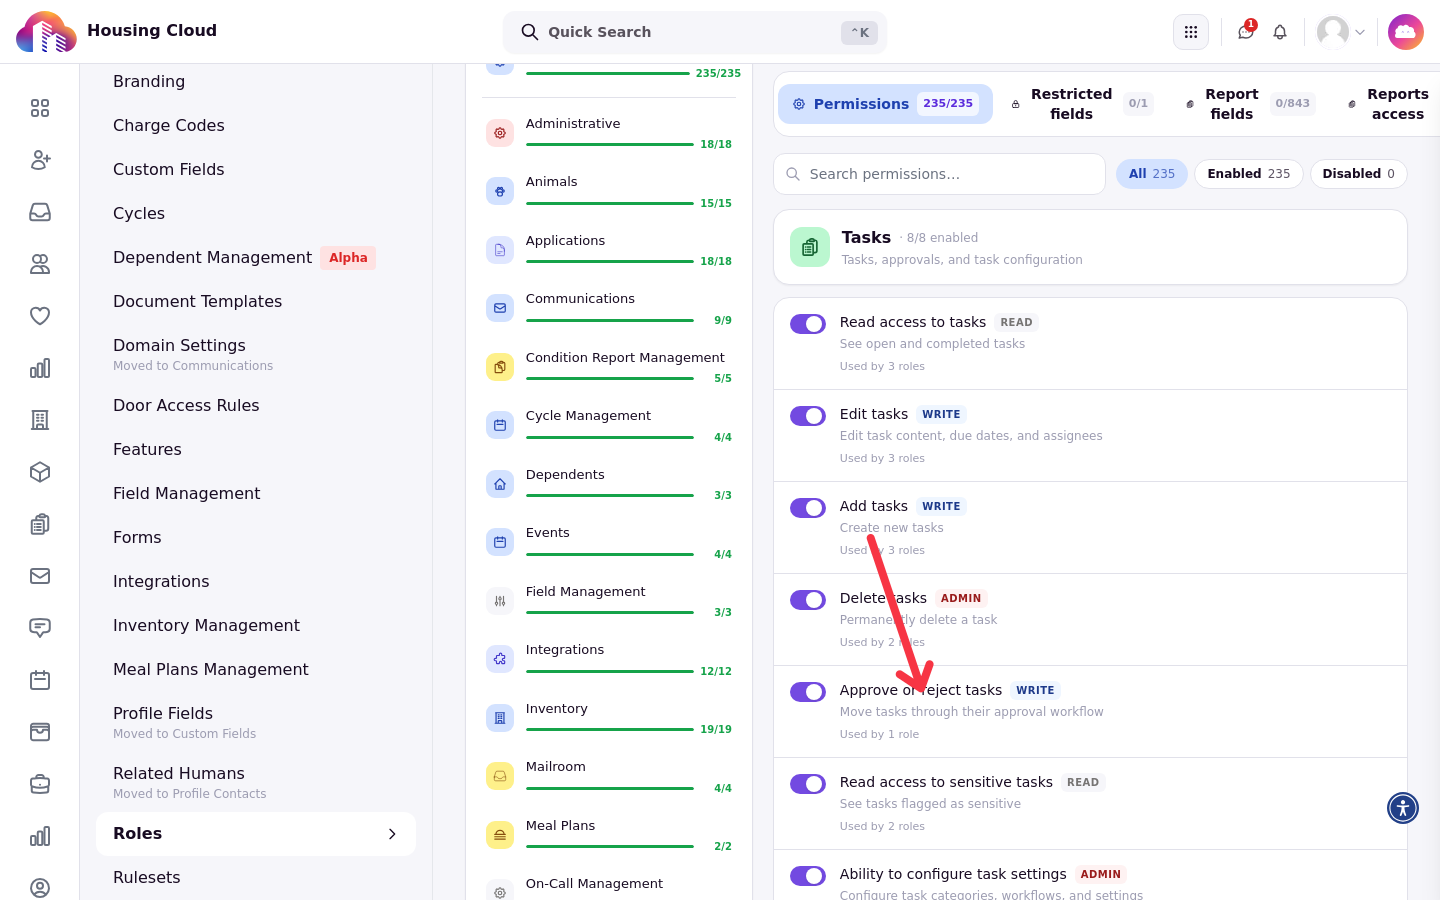Switch to the Report fields tab
Image resolution: width=1440 pixels, height=900 pixels.
(x=1250, y=104)
